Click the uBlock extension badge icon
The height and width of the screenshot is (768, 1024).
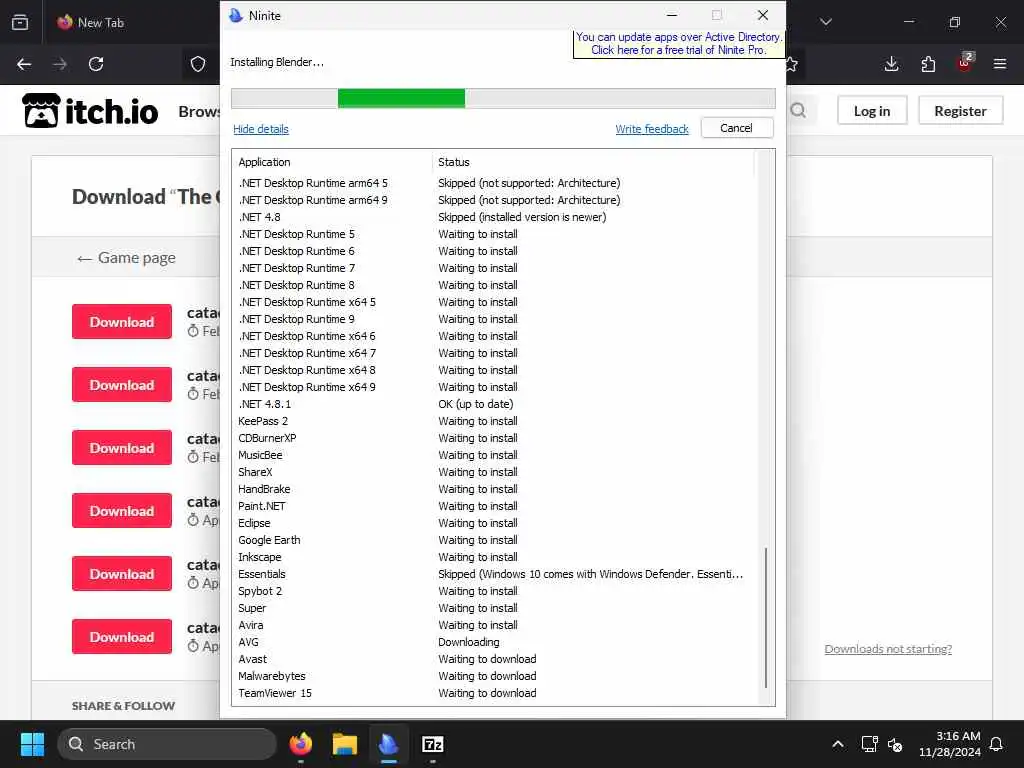coord(965,63)
